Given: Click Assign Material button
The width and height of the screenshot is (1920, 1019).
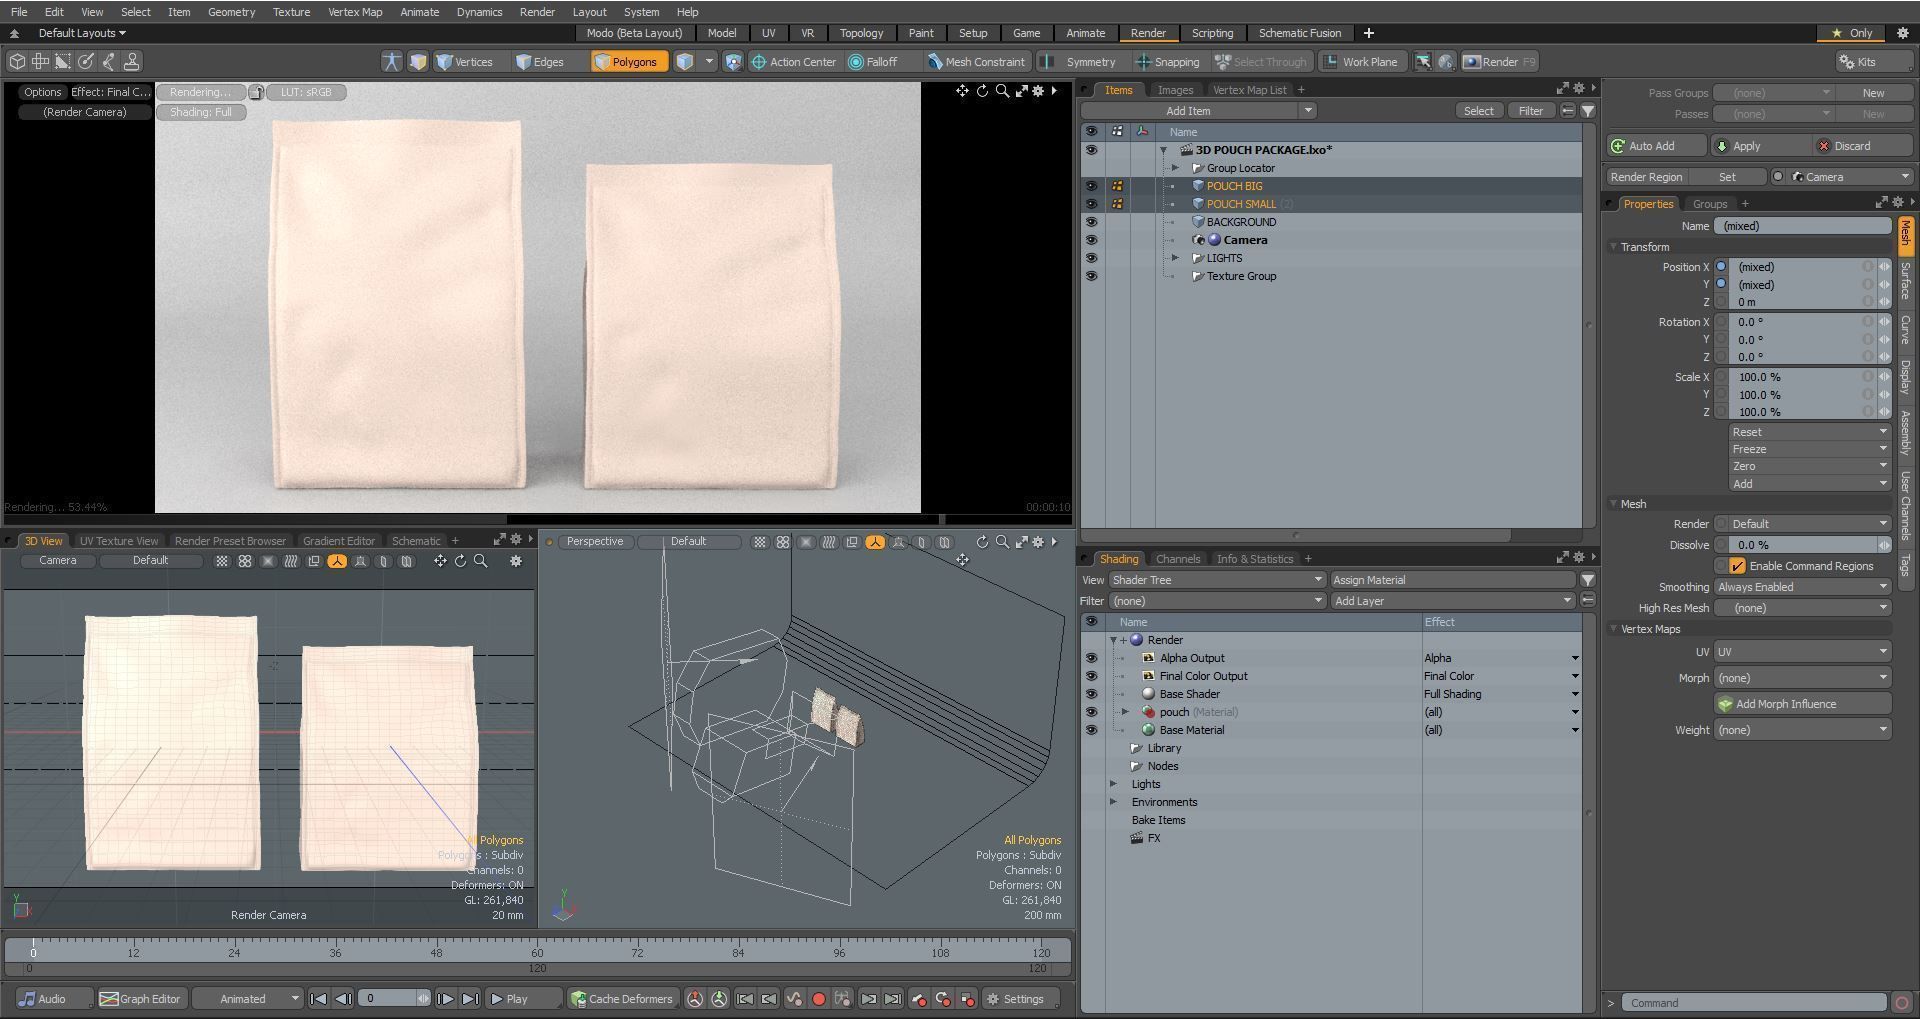Looking at the screenshot, I should coord(1453,580).
